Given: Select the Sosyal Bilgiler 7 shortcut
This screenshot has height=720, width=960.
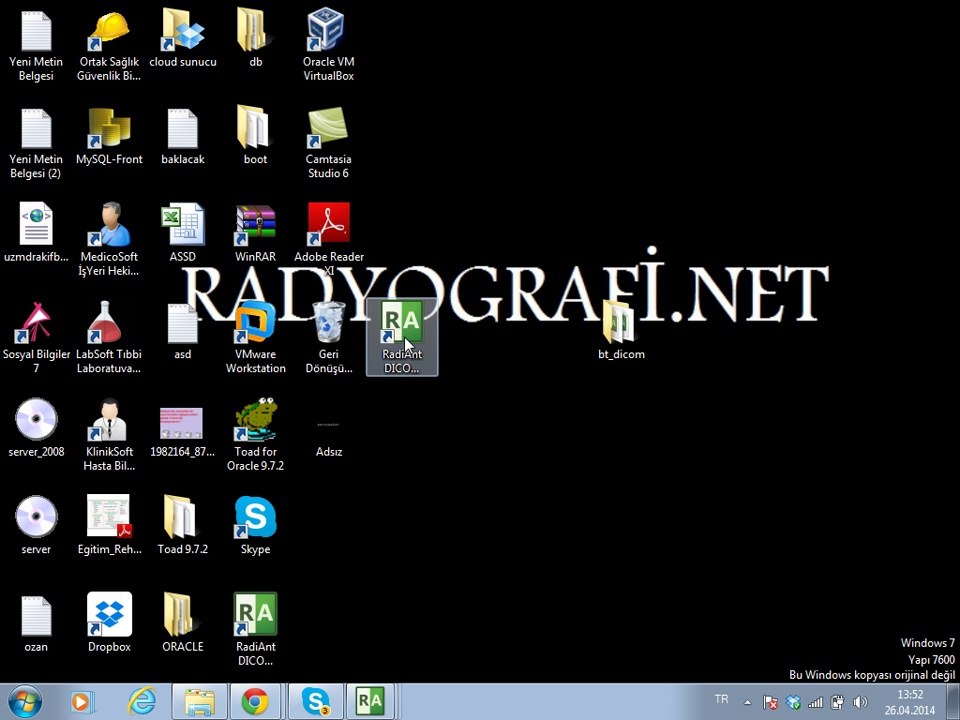Looking at the screenshot, I should pos(36,337).
